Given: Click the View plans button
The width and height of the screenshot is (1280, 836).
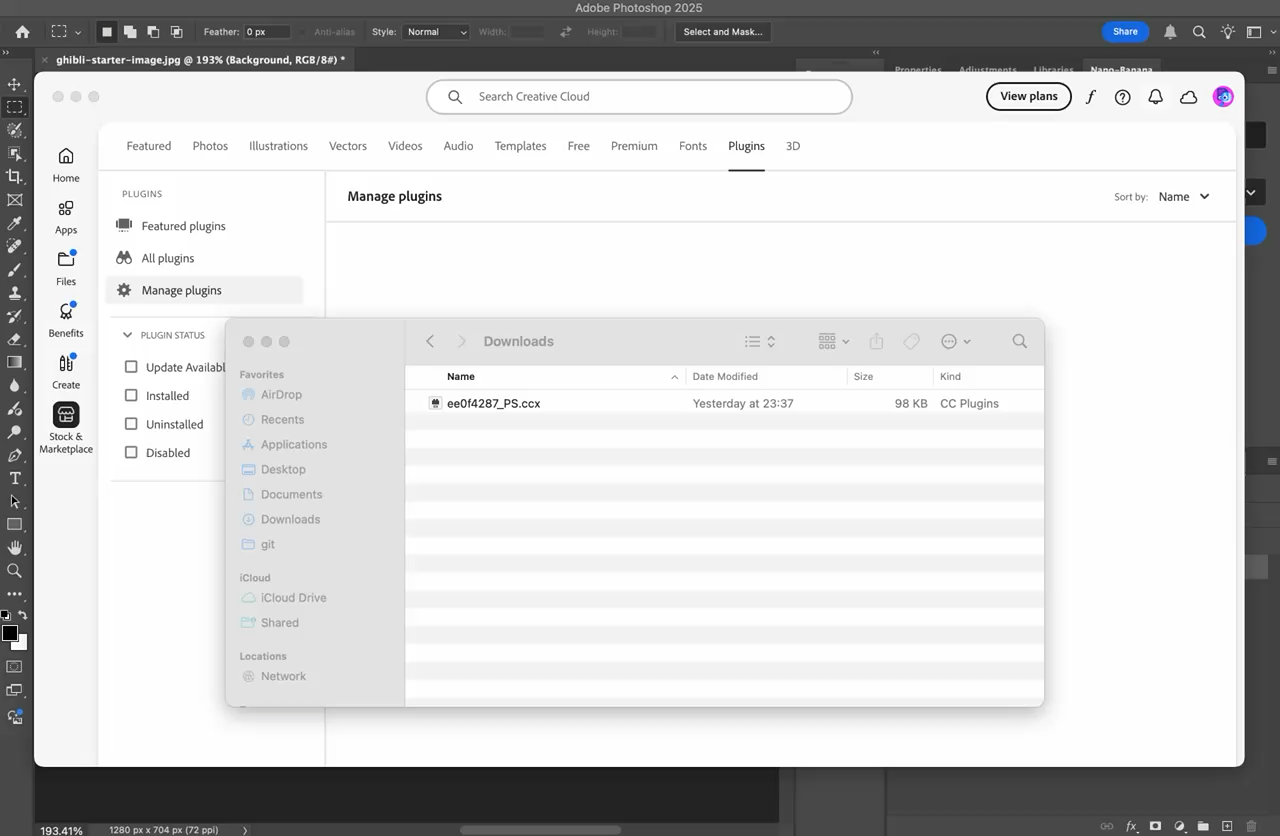Looking at the screenshot, I should (x=1028, y=96).
